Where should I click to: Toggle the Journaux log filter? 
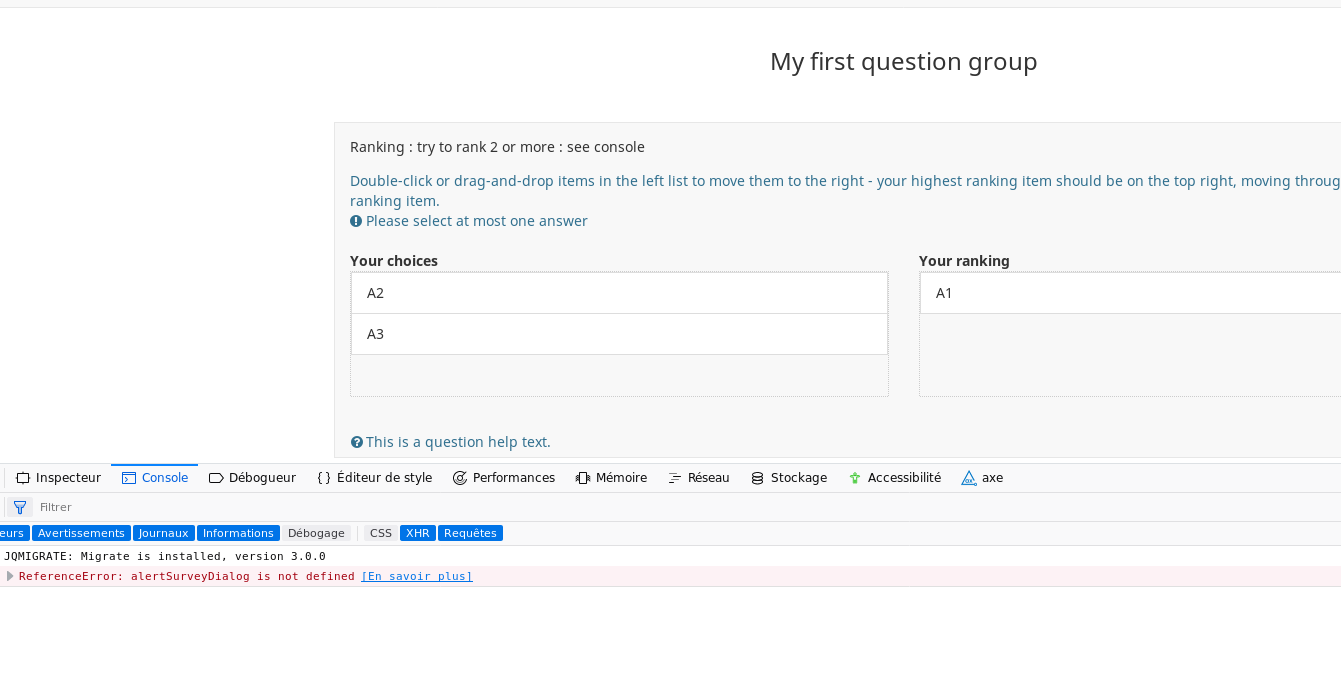click(x=163, y=533)
